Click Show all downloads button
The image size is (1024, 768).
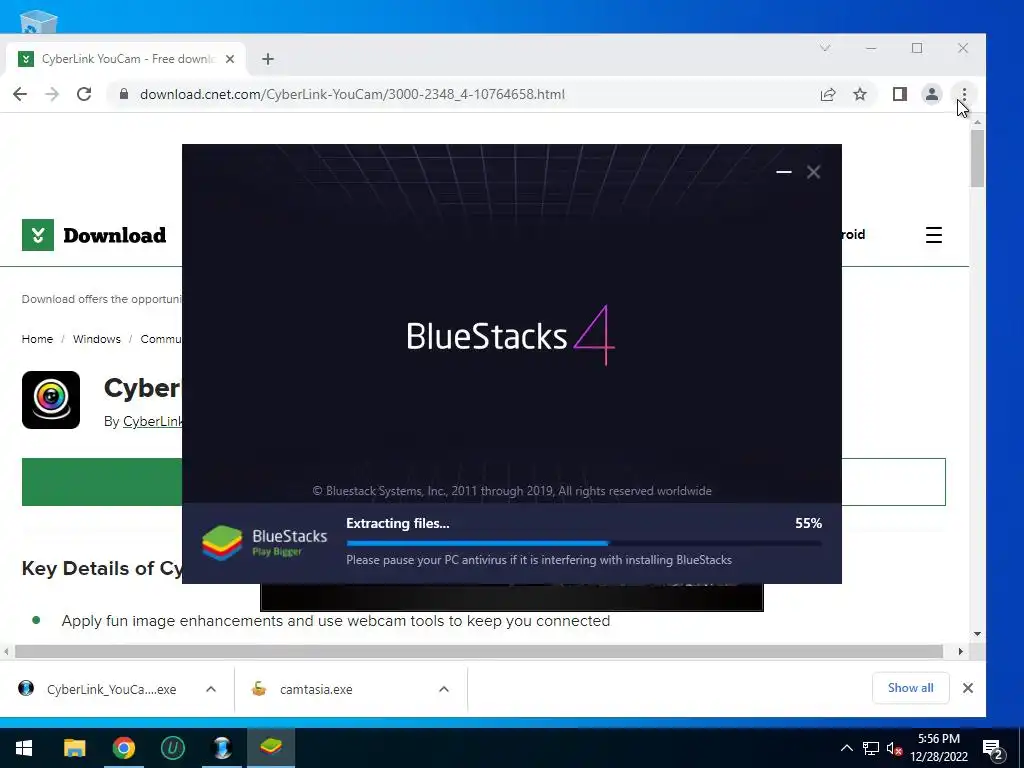point(910,688)
